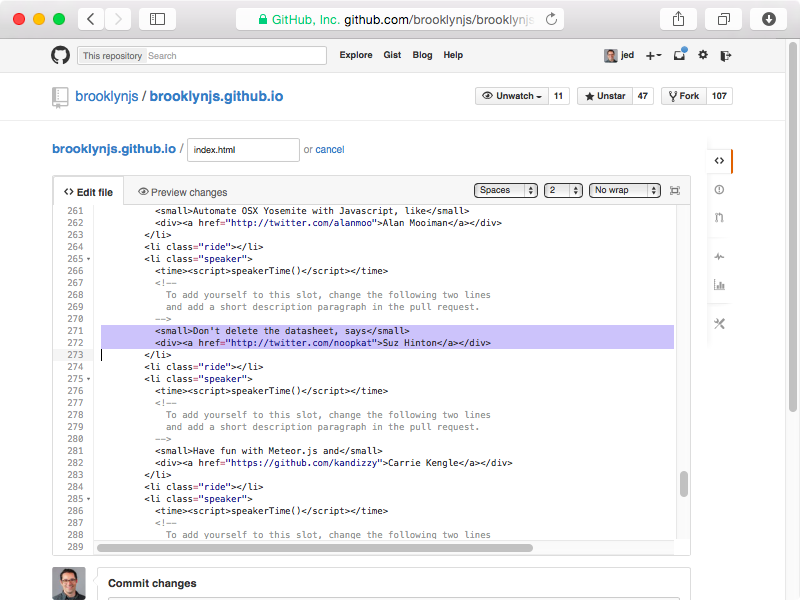This screenshot has height=600, width=800.
Task: Open Gist in the top navigation
Action: pyautogui.click(x=392, y=55)
